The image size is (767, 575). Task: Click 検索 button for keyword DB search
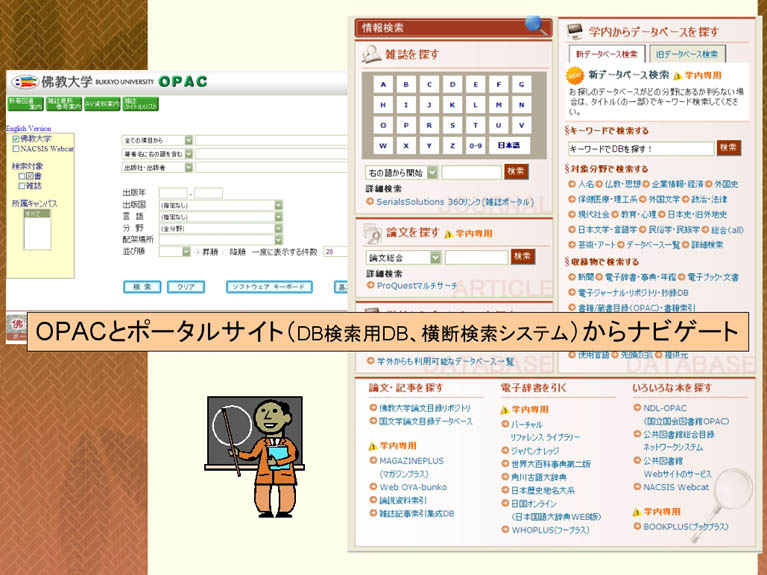click(x=729, y=148)
